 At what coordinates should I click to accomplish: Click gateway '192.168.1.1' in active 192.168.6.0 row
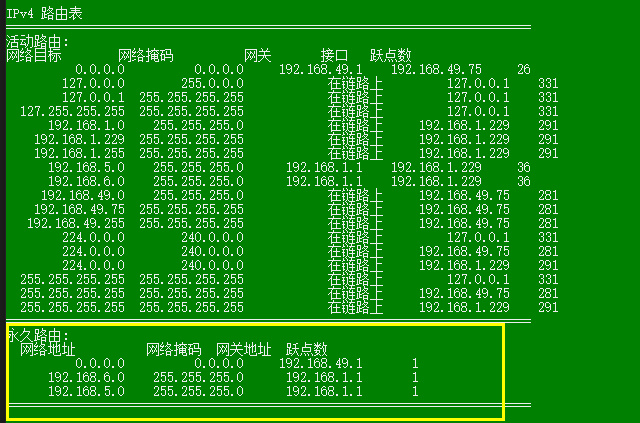click(x=324, y=181)
